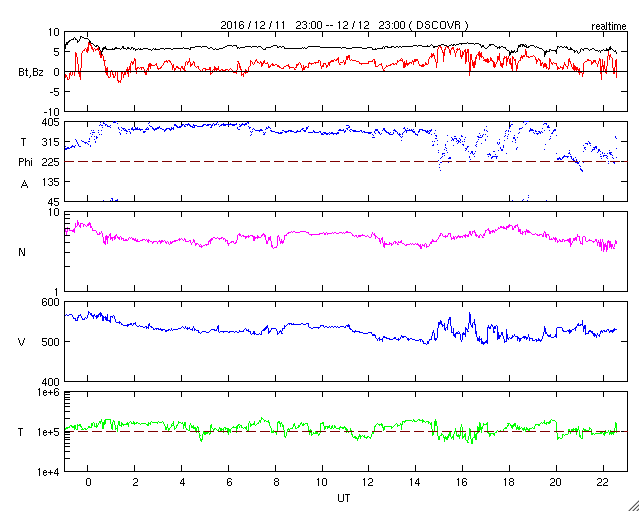Click the '225' tick label
The height and width of the screenshot is (512, 640).
coord(51,162)
